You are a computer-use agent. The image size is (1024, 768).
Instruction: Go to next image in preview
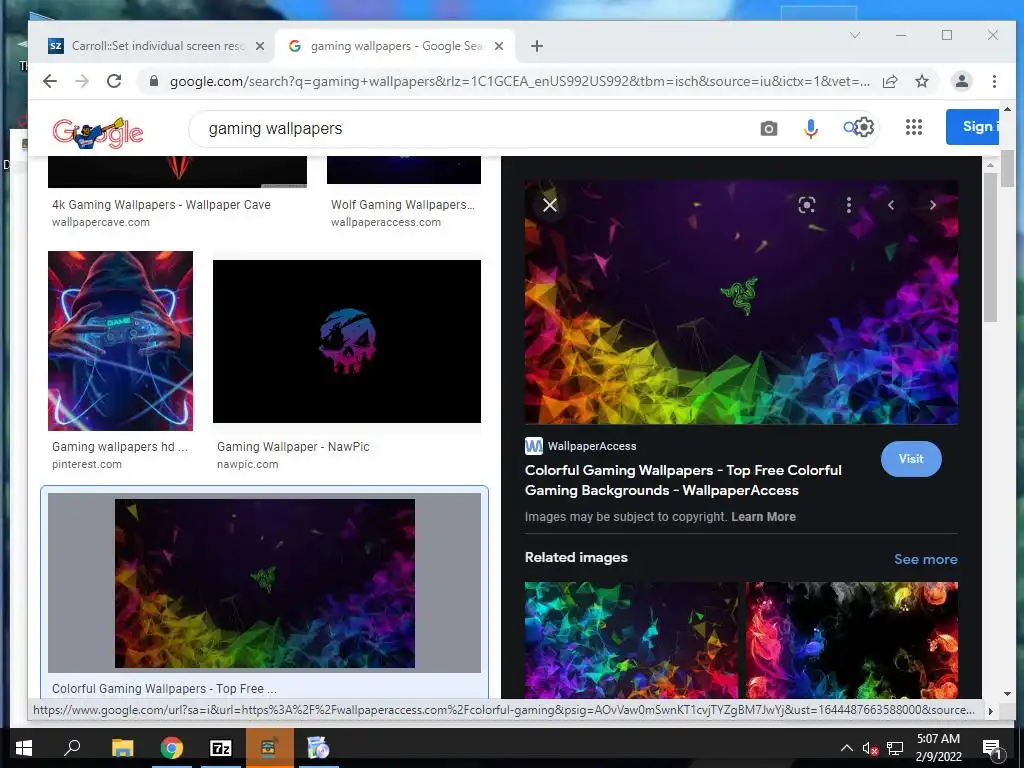coord(933,205)
